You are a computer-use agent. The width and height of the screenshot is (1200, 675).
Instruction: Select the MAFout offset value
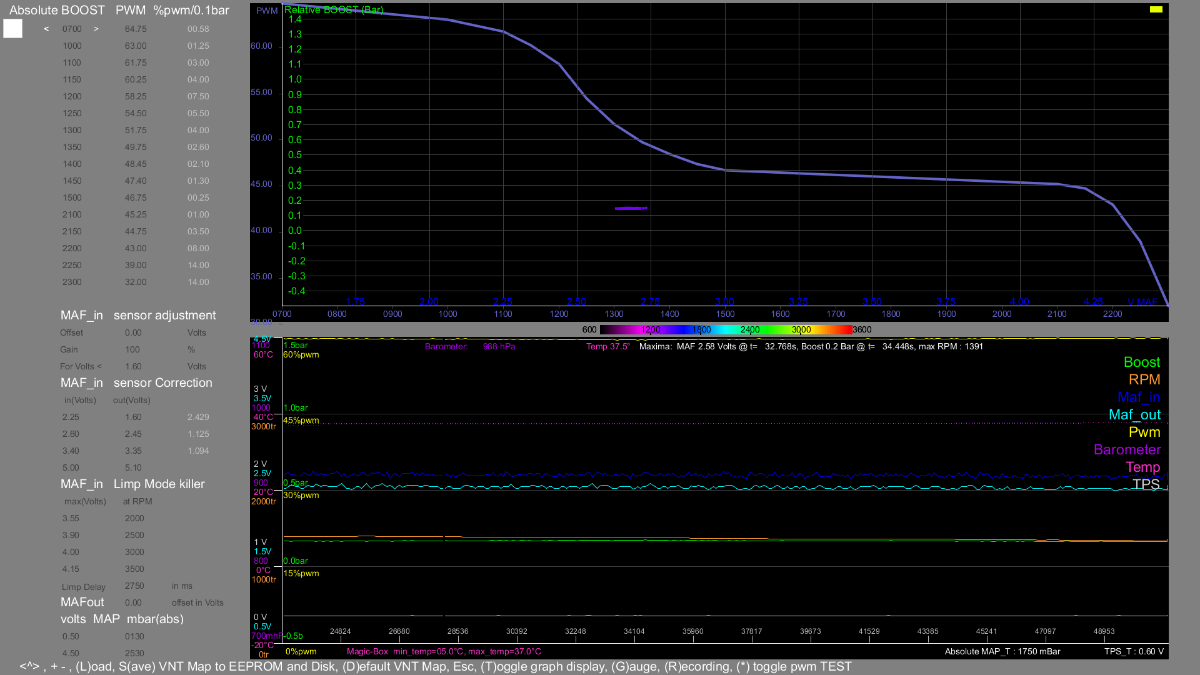pos(133,602)
